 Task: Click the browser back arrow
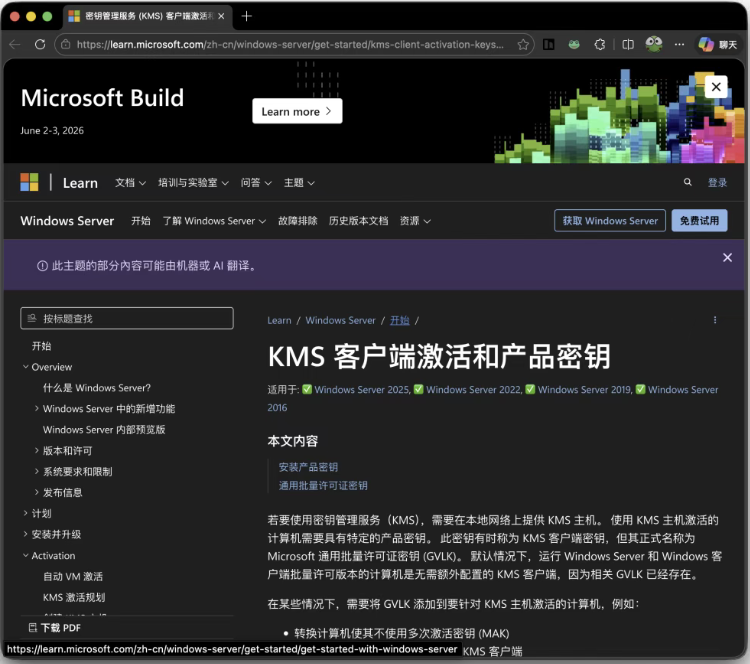point(15,44)
